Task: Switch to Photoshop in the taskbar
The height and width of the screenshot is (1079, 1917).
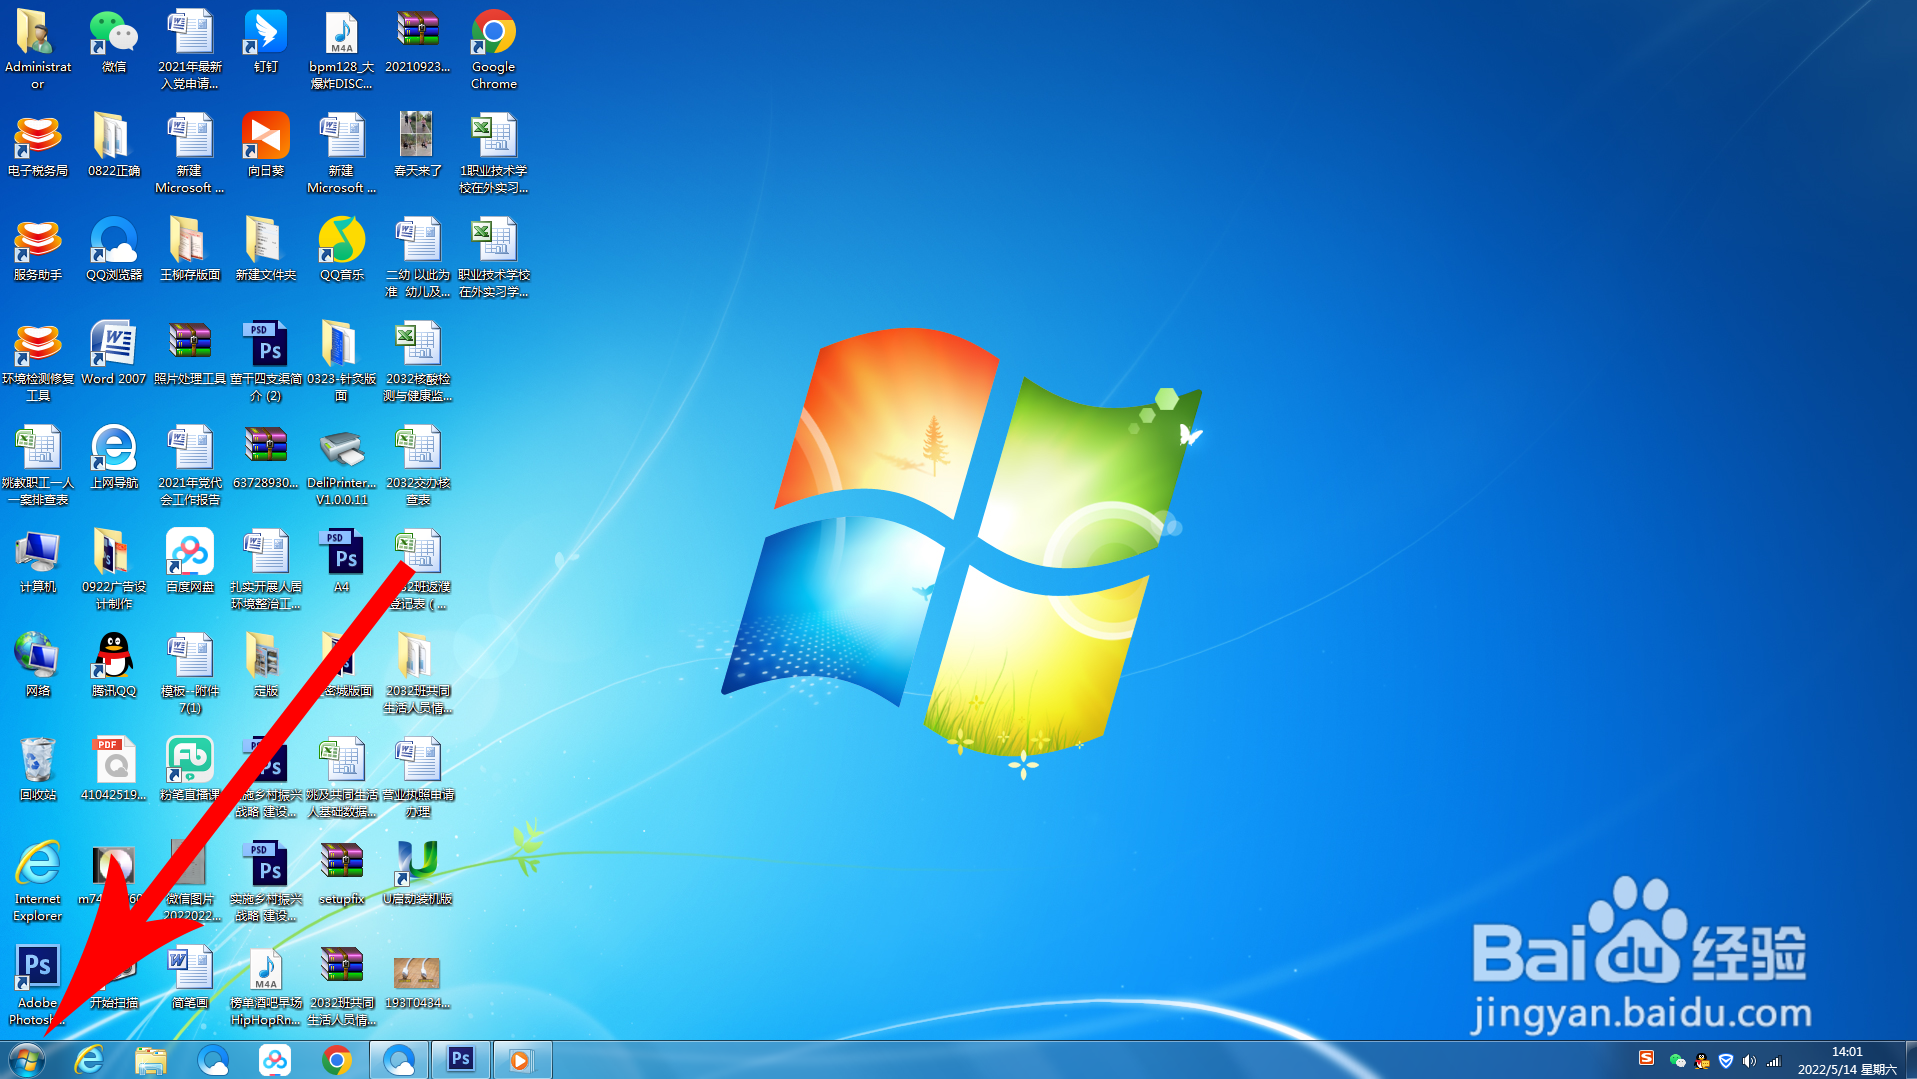Action: pos(461,1059)
